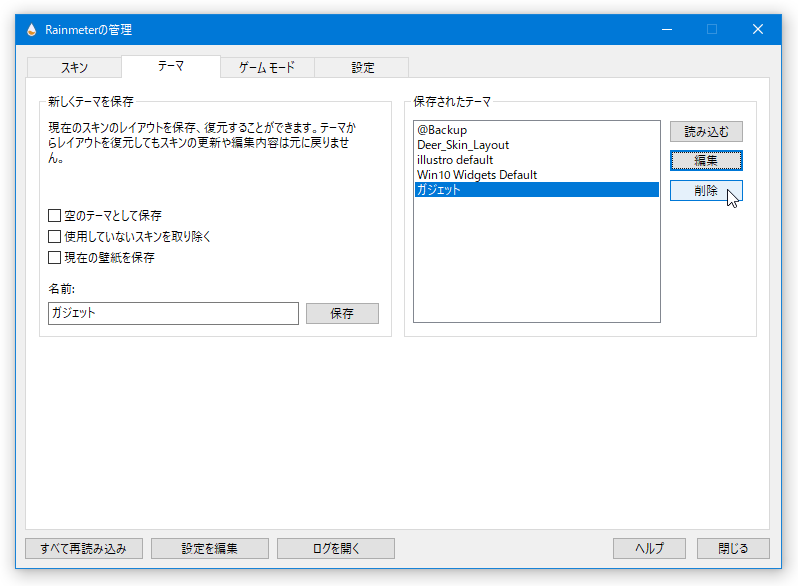Select Win10 Widgets Default theme

[536, 175]
